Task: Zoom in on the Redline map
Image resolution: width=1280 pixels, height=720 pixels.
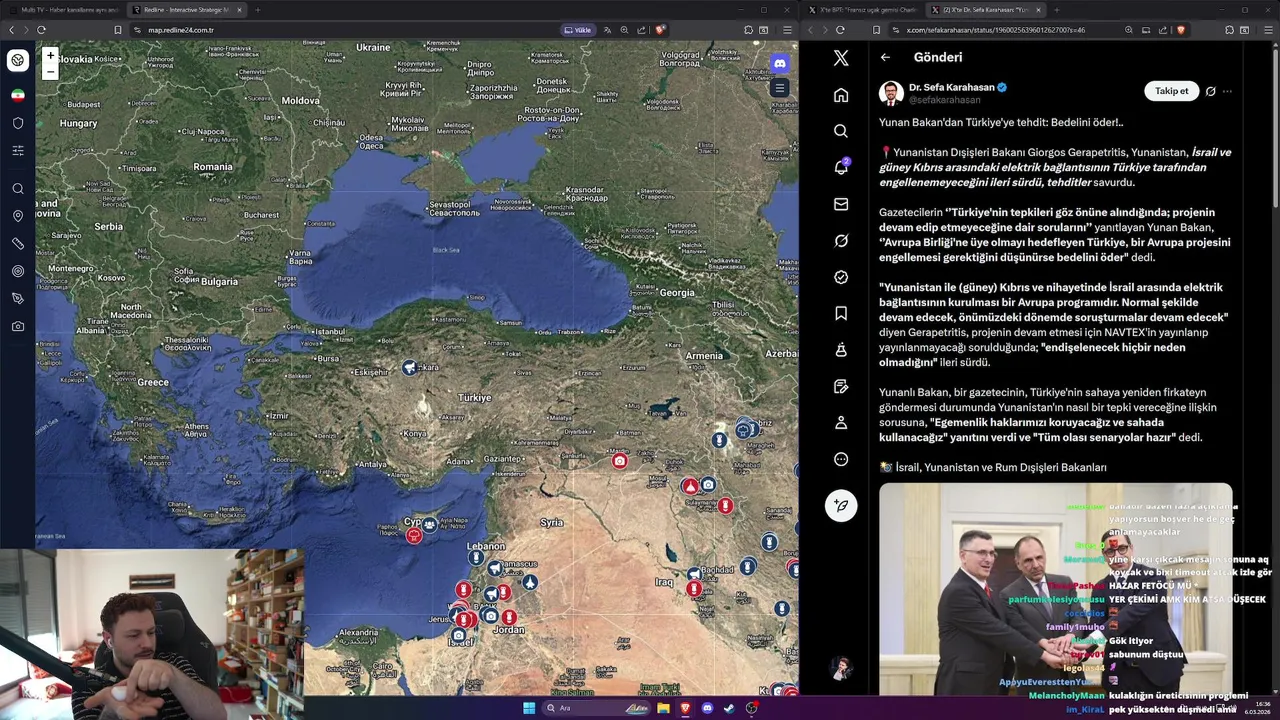Action: [50, 56]
